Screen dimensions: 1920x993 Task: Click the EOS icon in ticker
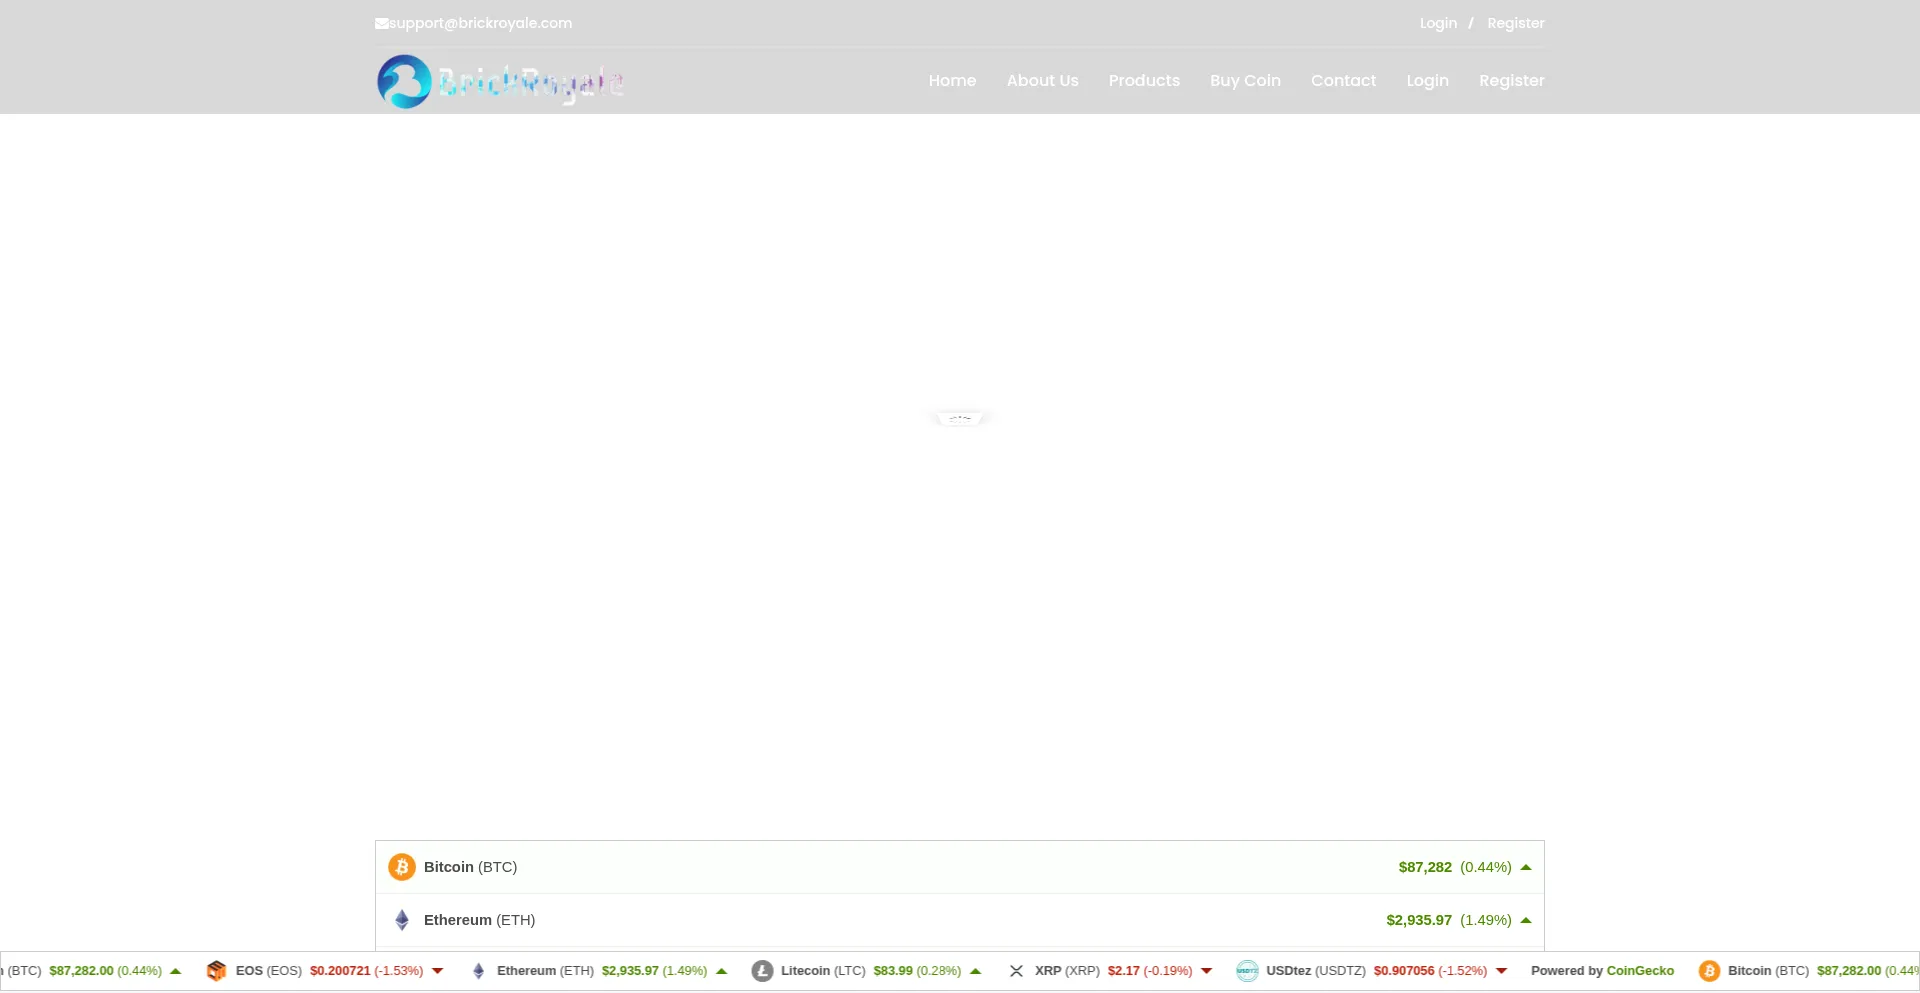click(216, 971)
